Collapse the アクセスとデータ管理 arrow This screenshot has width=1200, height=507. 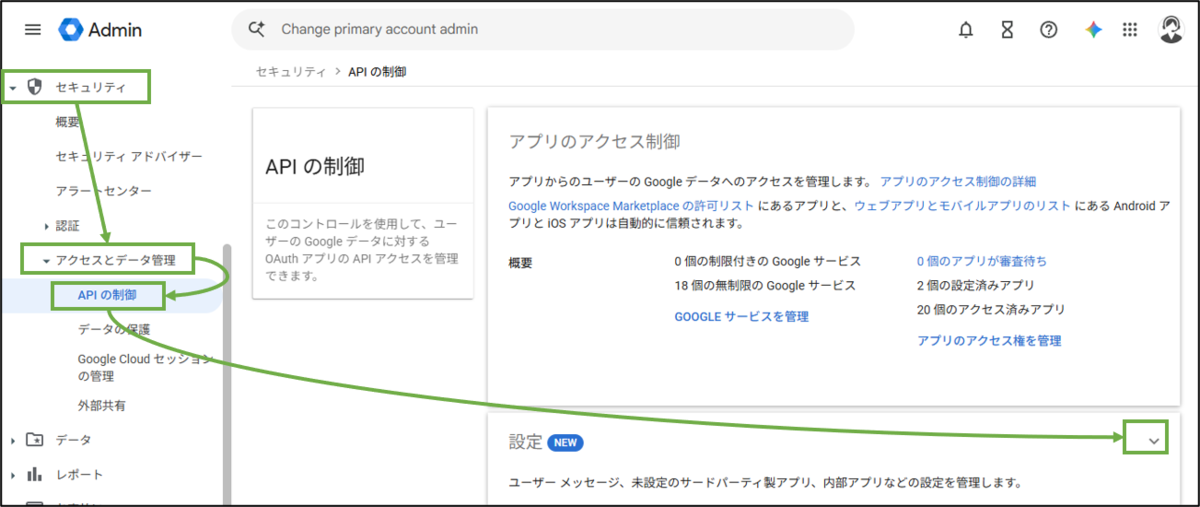46,261
